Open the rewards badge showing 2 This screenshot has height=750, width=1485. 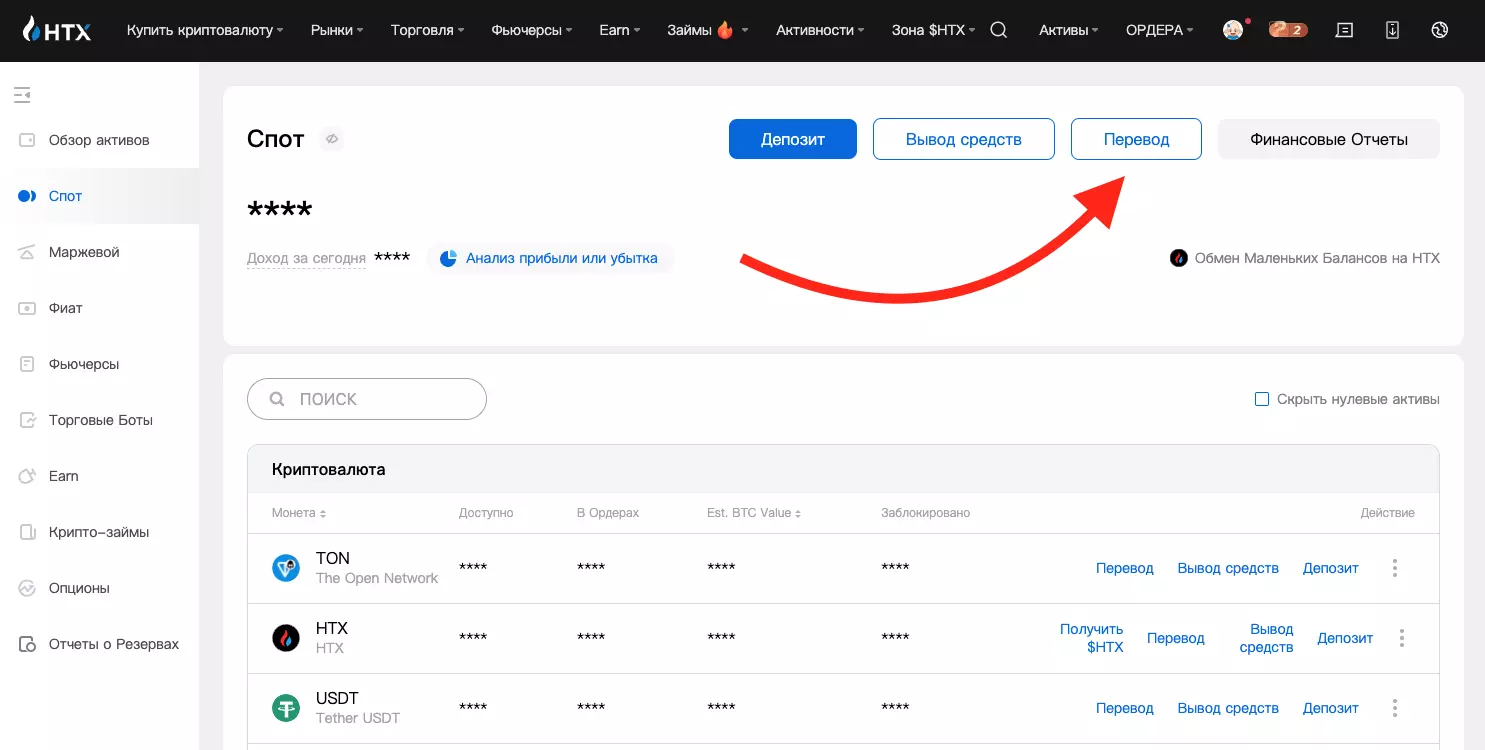[x=1288, y=30]
